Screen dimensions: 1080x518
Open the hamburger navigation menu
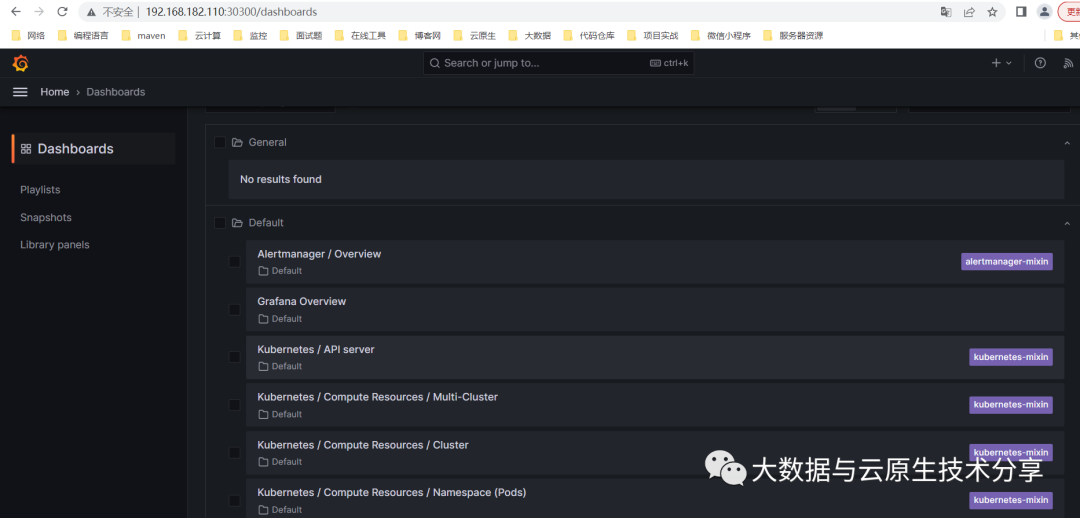(x=20, y=92)
